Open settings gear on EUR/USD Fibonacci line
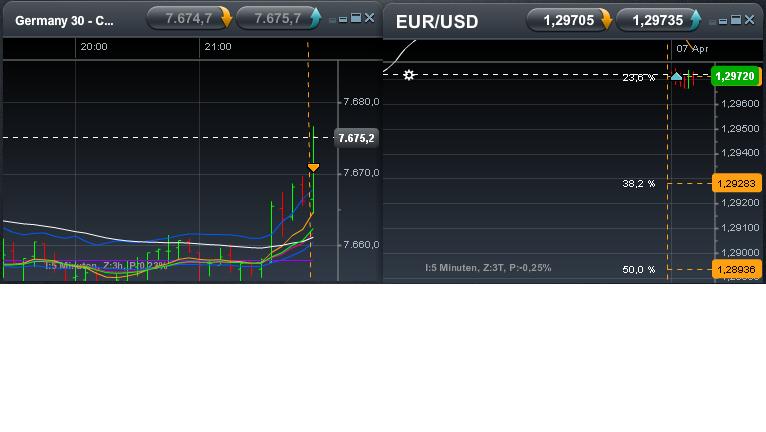This screenshot has width=766, height=432. click(409, 75)
